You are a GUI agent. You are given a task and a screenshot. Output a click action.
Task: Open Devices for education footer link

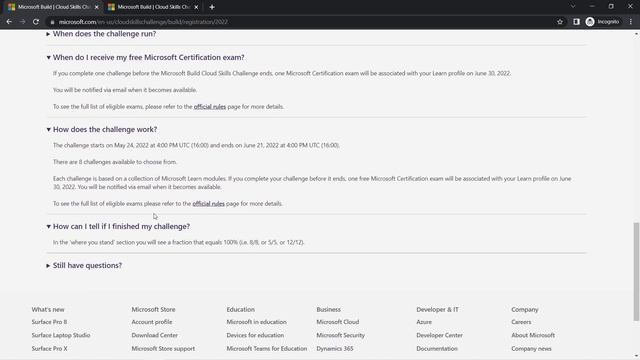tap(255, 335)
